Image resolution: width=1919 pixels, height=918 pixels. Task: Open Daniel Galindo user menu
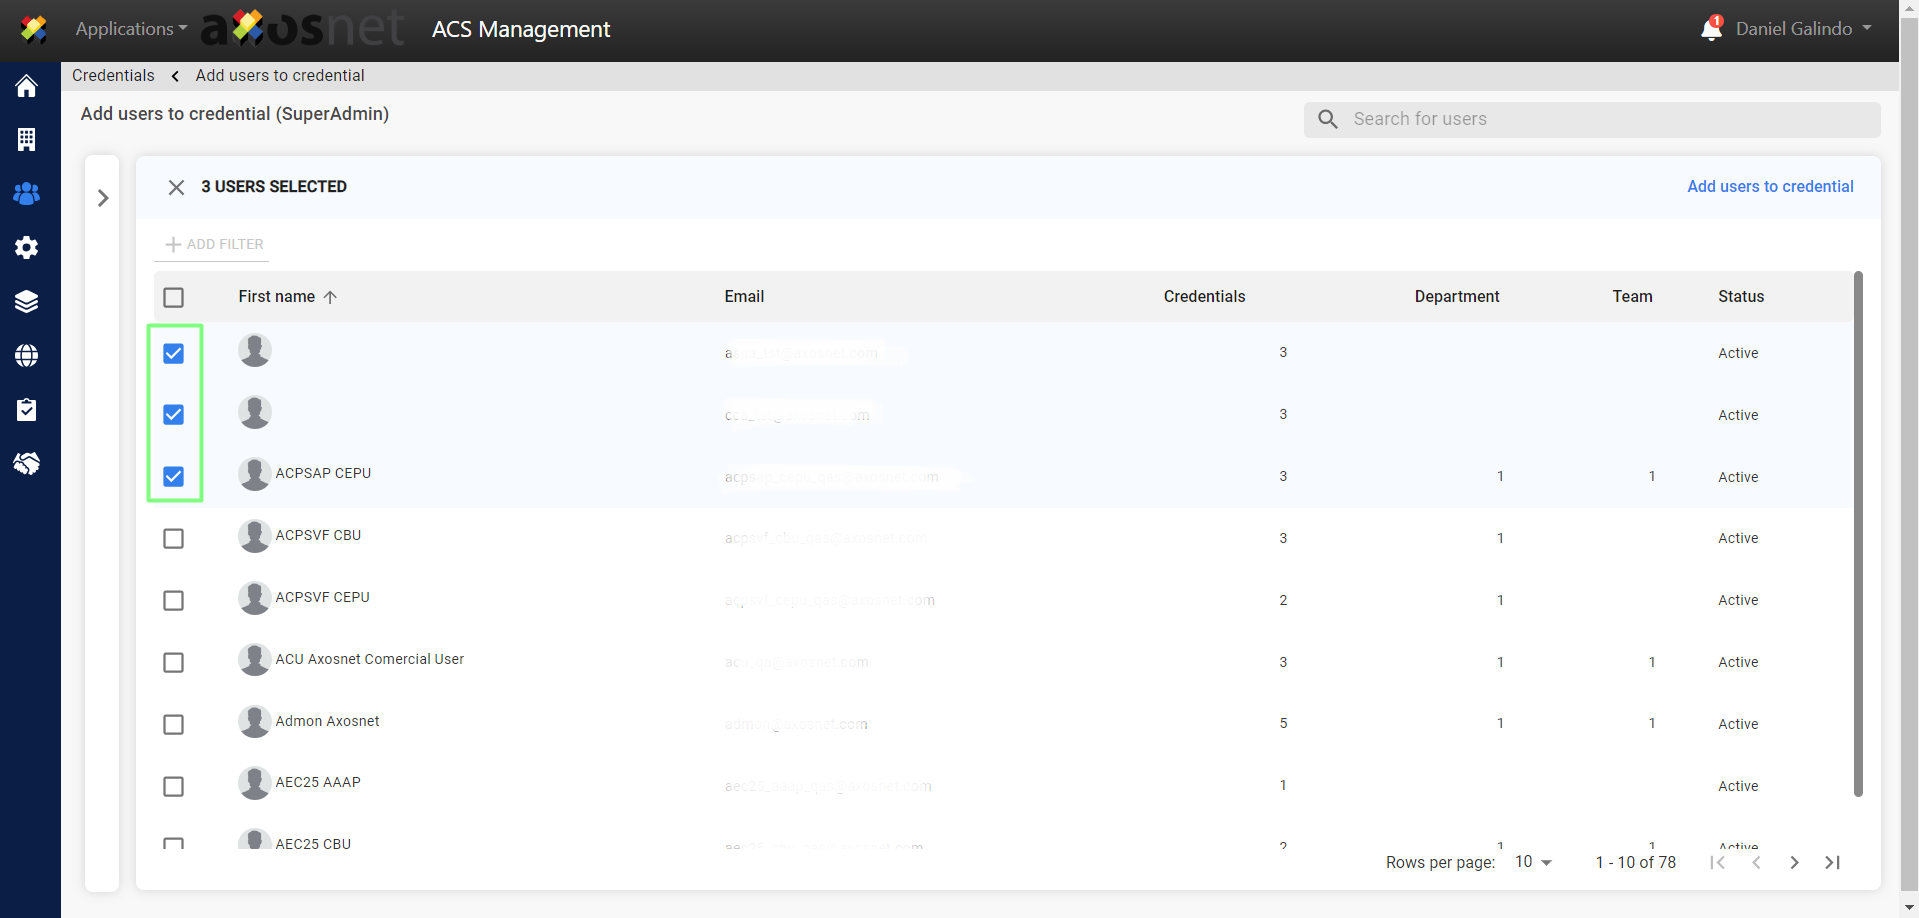coord(1803,29)
